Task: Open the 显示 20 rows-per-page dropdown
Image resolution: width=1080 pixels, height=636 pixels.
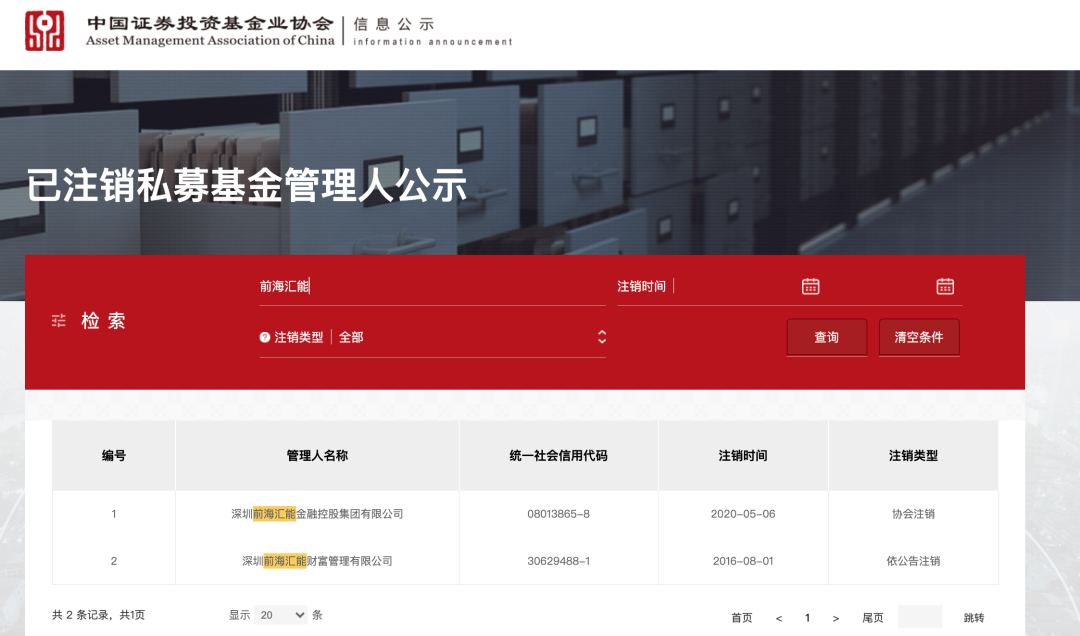Action: (280, 615)
